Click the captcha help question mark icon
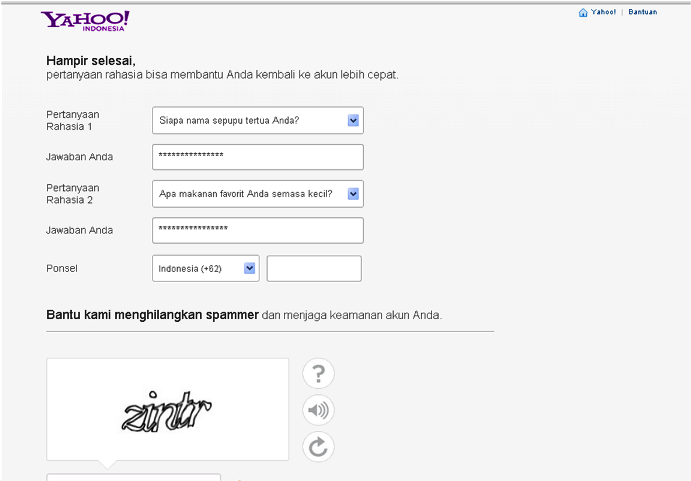 pos(318,373)
